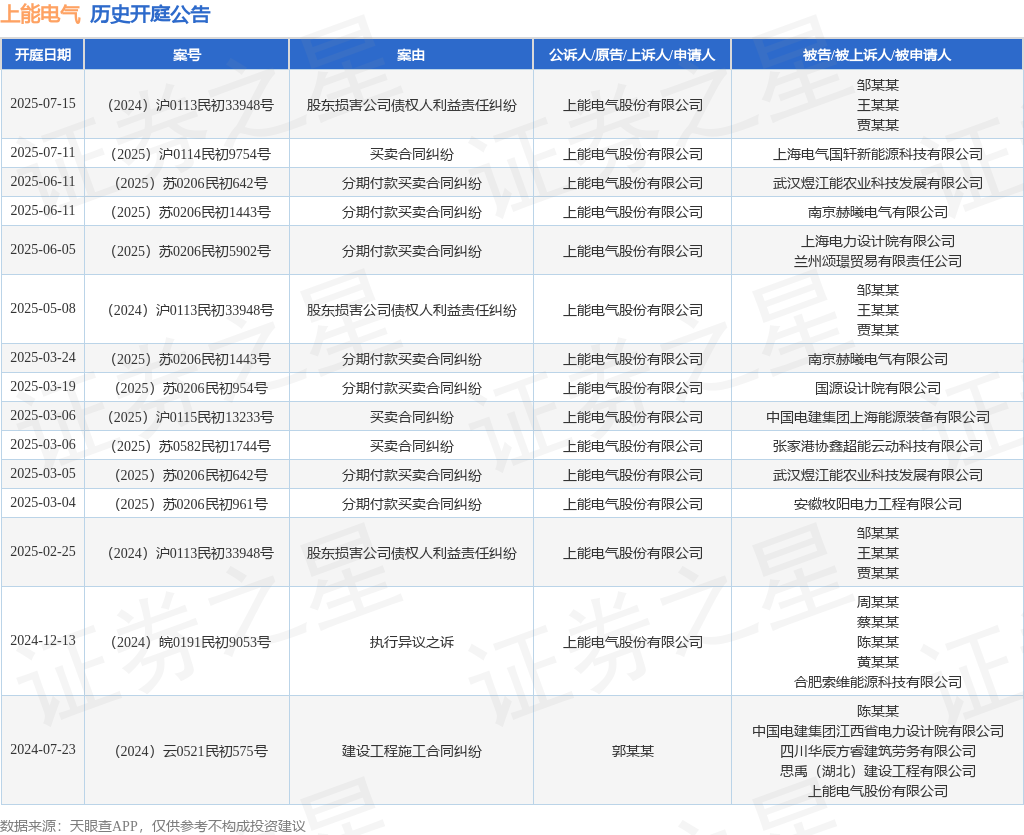Image resolution: width=1024 pixels, height=835 pixels.
Task: Click the 数据来源 天眼查APP footer text
Action: pyautogui.click(x=153, y=826)
